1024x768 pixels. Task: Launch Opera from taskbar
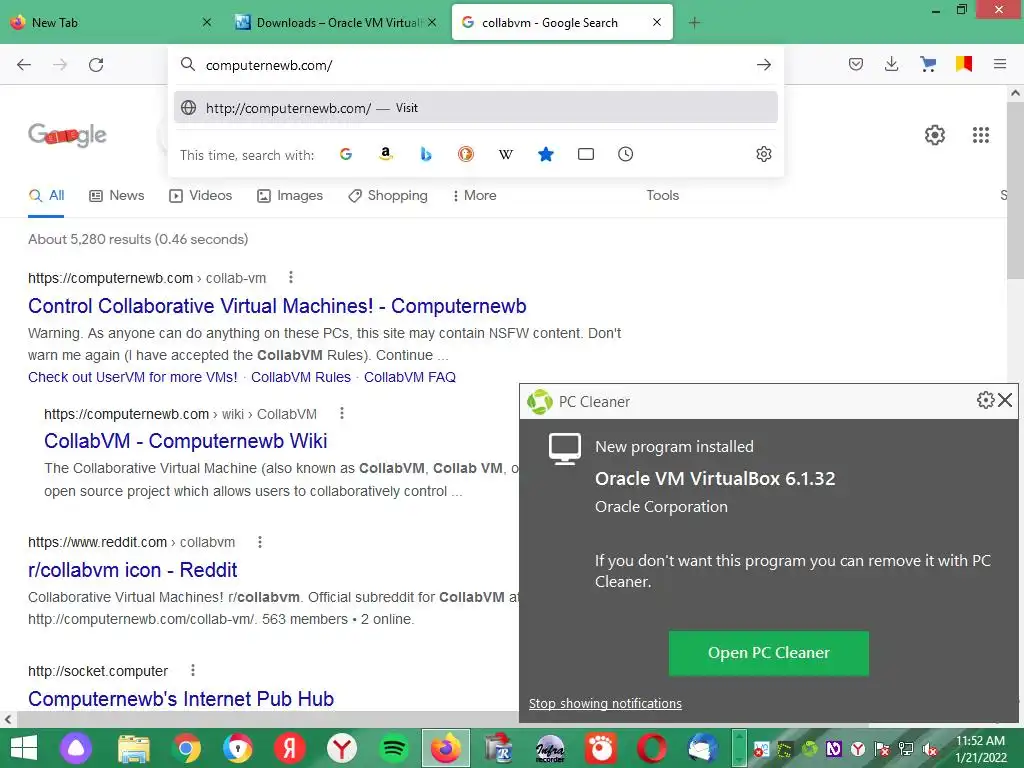pos(652,748)
